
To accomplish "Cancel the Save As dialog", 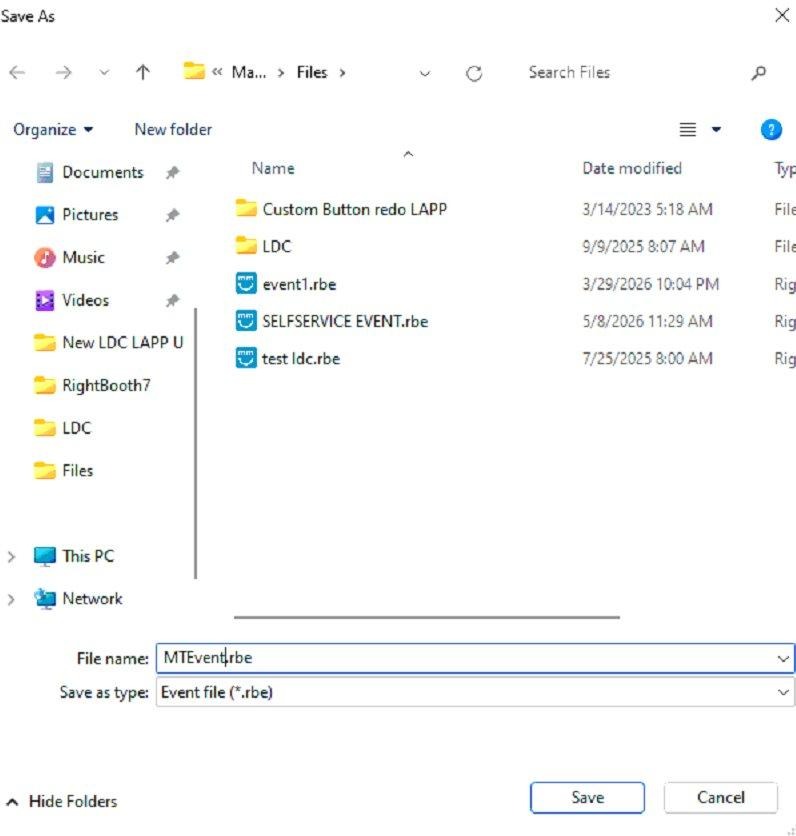I will [x=721, y=798].
